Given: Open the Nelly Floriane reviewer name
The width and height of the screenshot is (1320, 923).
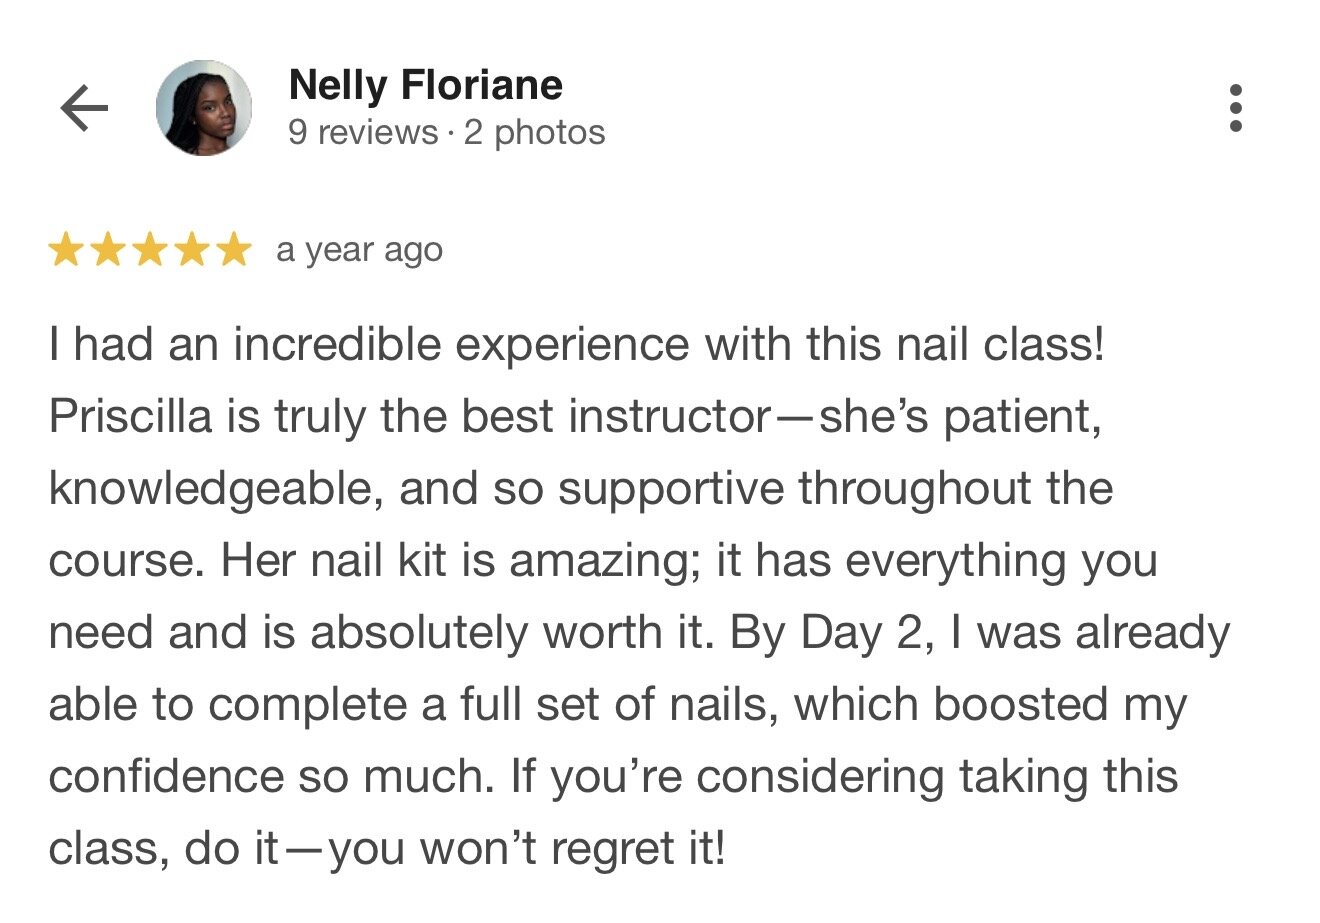Looking at the screenshot, I should coord(425,85).
